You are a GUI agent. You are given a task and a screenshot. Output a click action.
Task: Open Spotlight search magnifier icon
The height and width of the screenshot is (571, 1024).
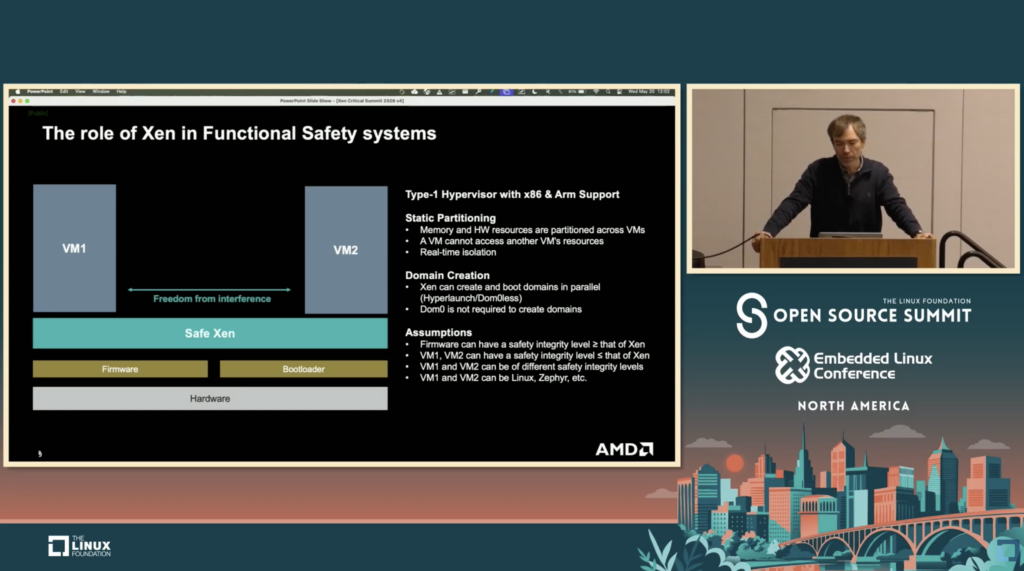click(x=608, y=91)
